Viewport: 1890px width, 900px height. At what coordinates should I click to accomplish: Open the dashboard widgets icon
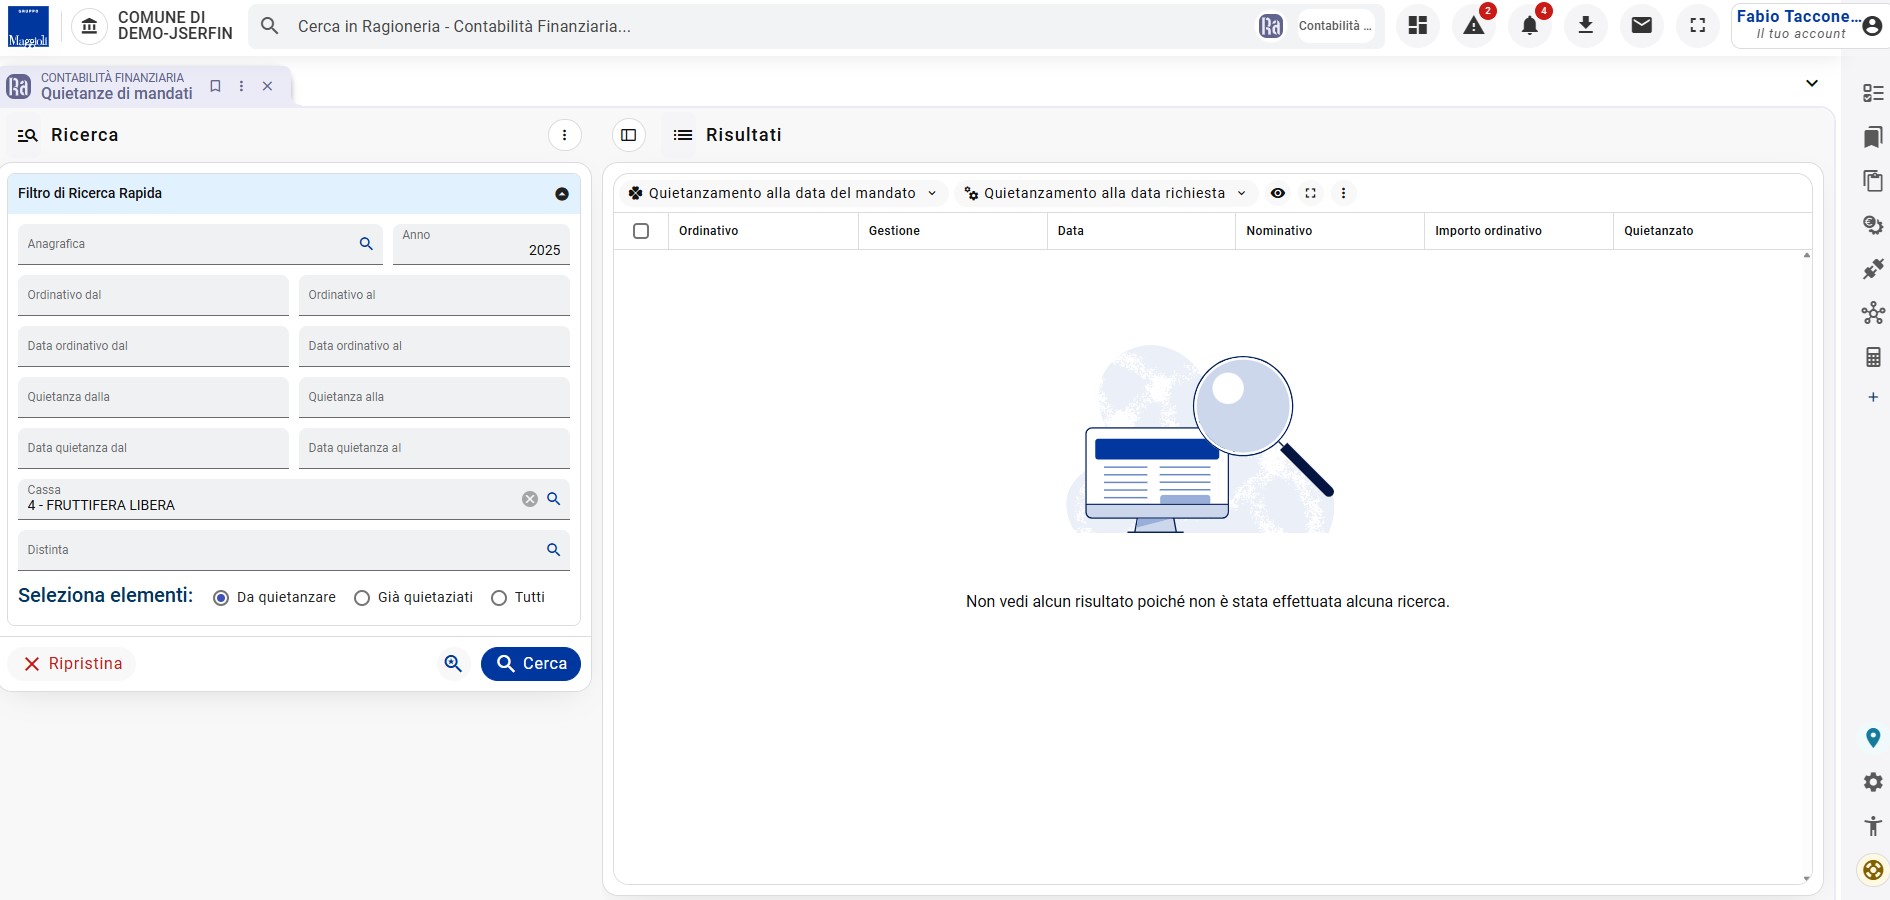[x=1418, y=26]
